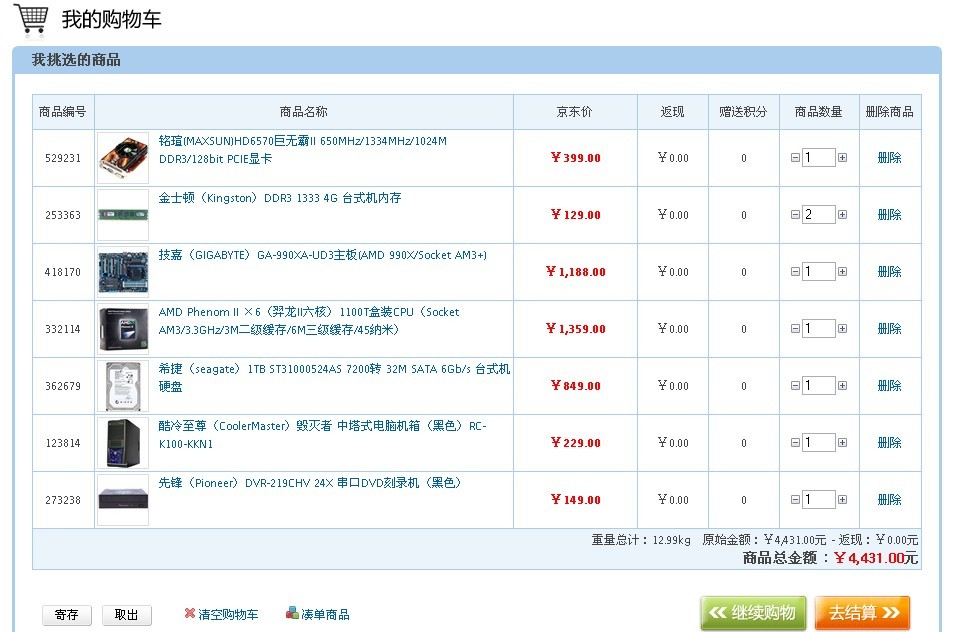Click quantity field for Kingston memory
961x632 pixels.
(x=818, y=215)
